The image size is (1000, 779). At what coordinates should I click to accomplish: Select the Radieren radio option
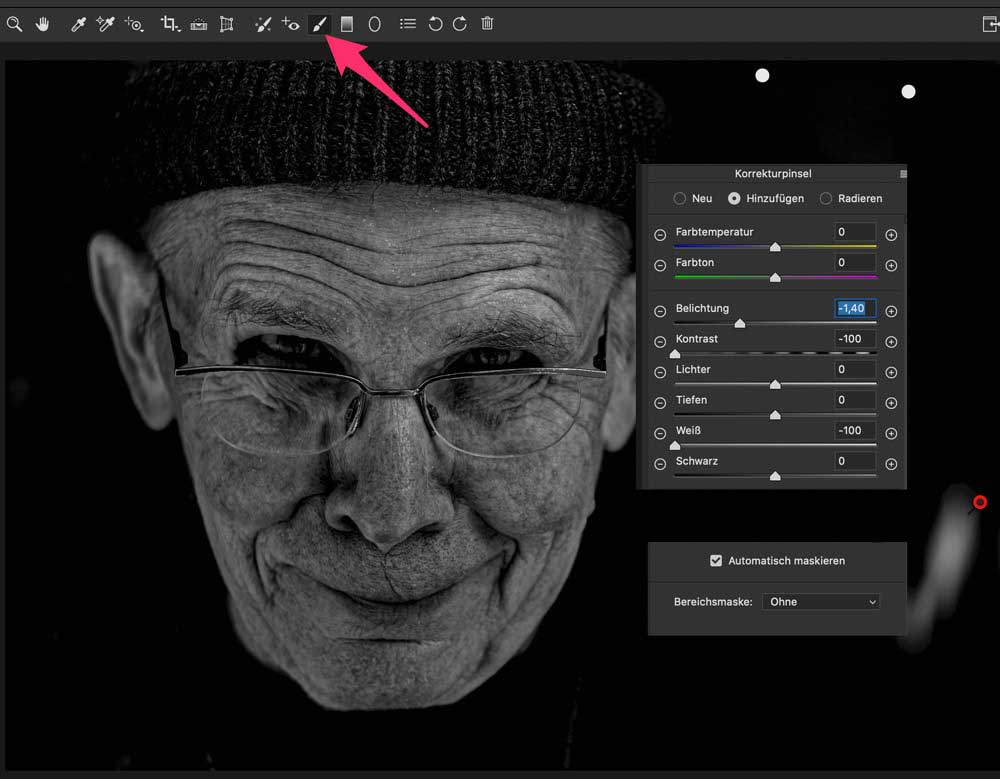(826, 198)
